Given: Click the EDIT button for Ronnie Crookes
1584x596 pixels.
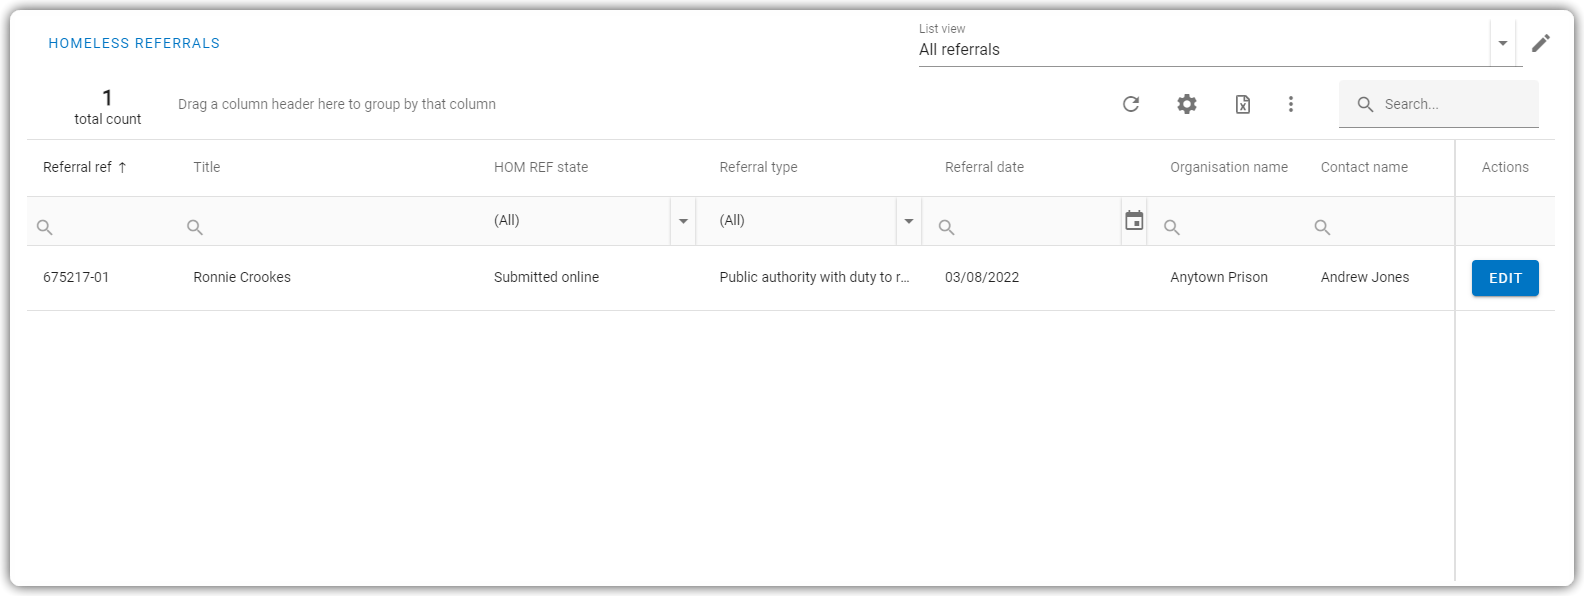Looking at the screenshot, I should pos(1505,278).
